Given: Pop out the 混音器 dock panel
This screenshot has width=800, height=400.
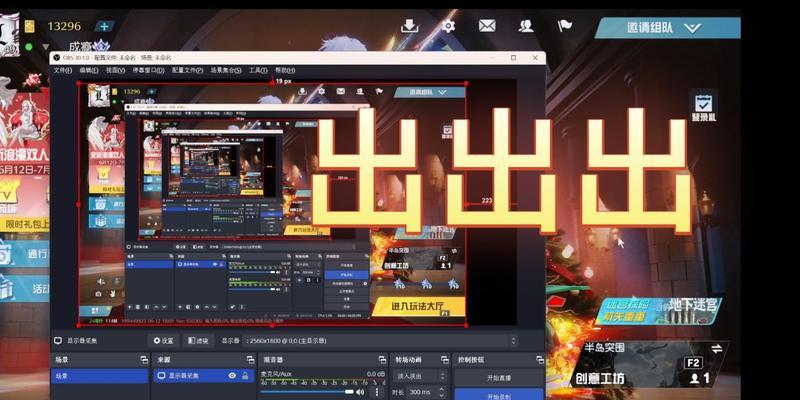Looking at the screenshot, I should pos(382,360).
